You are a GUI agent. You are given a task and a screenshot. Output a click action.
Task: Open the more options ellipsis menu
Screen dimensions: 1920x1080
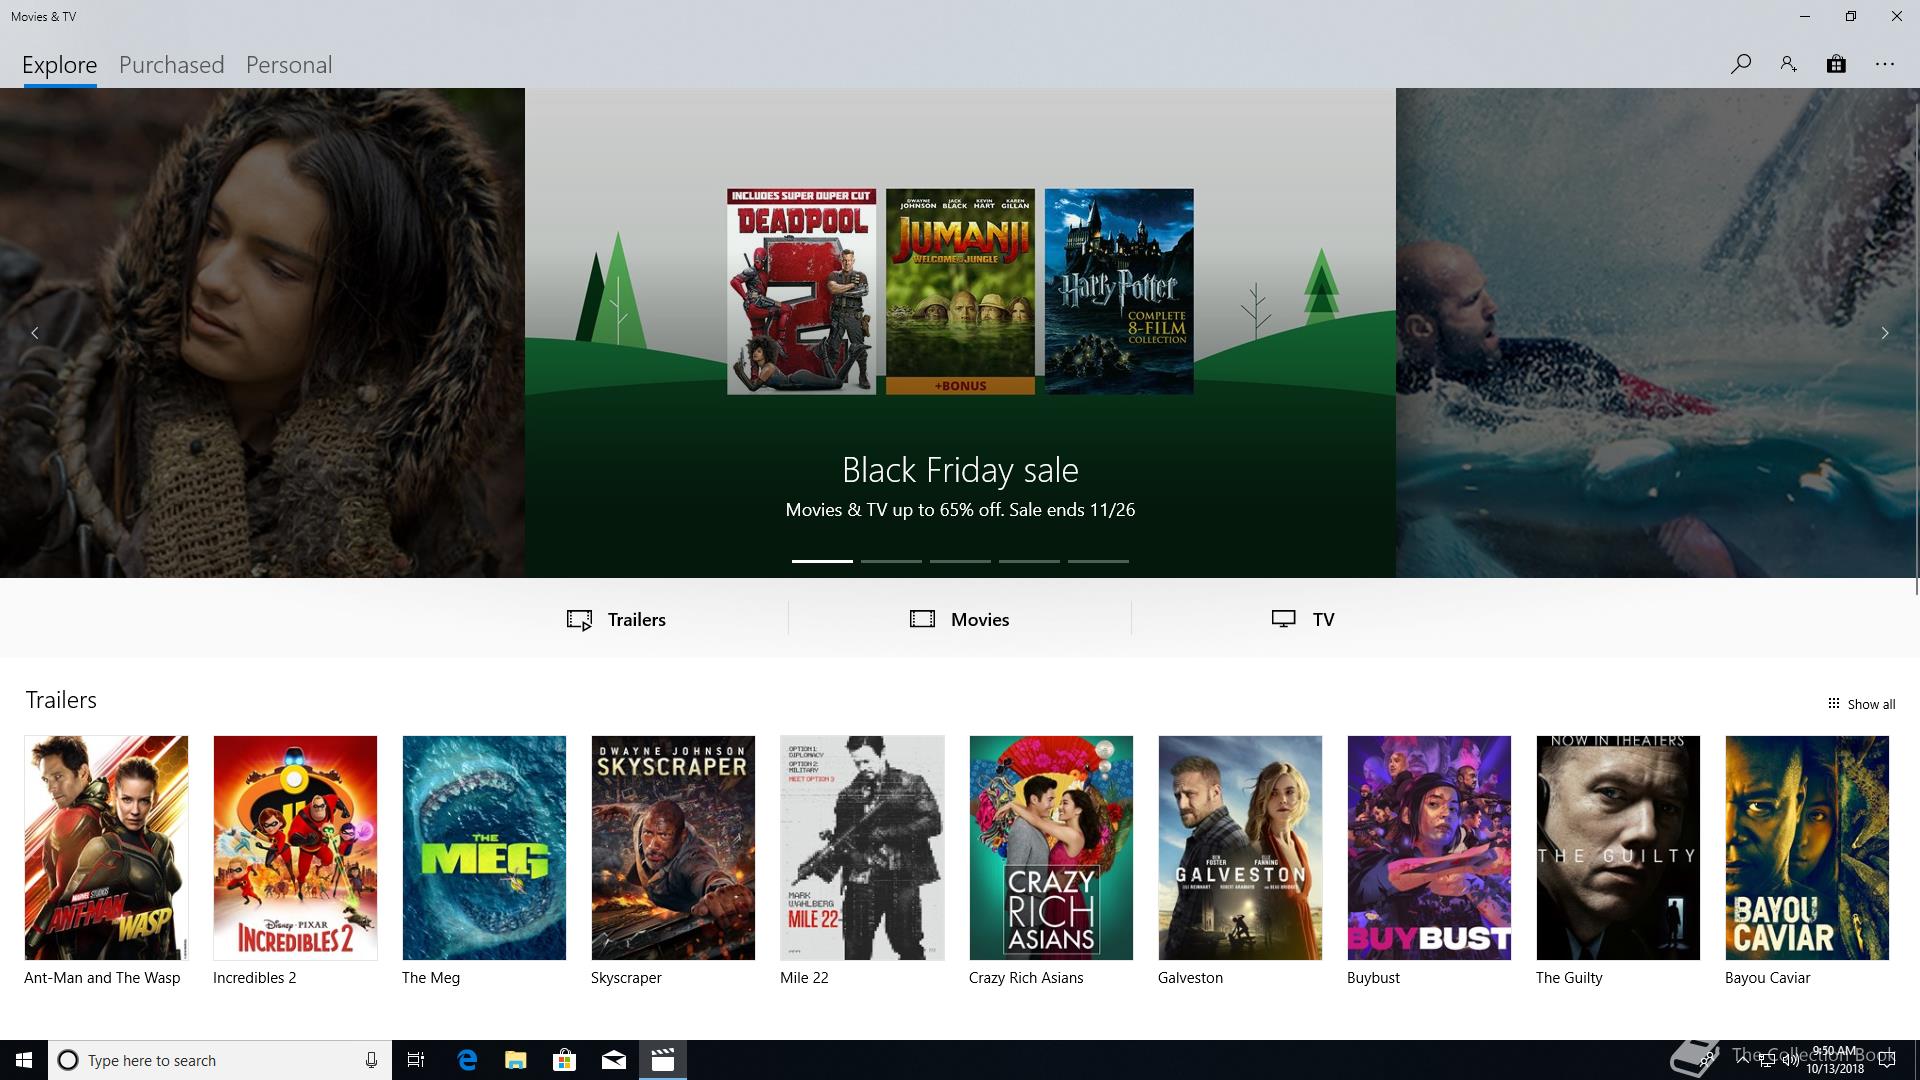point(1885,64)
